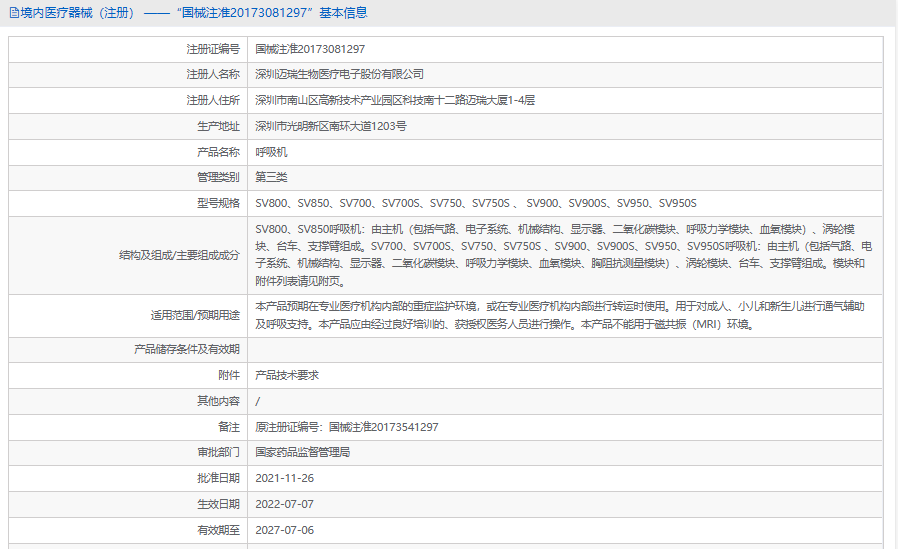The height and width of the screenshot is (549, 898).
Task: Select the slash value in 其他内容 row
Action: 257,401
